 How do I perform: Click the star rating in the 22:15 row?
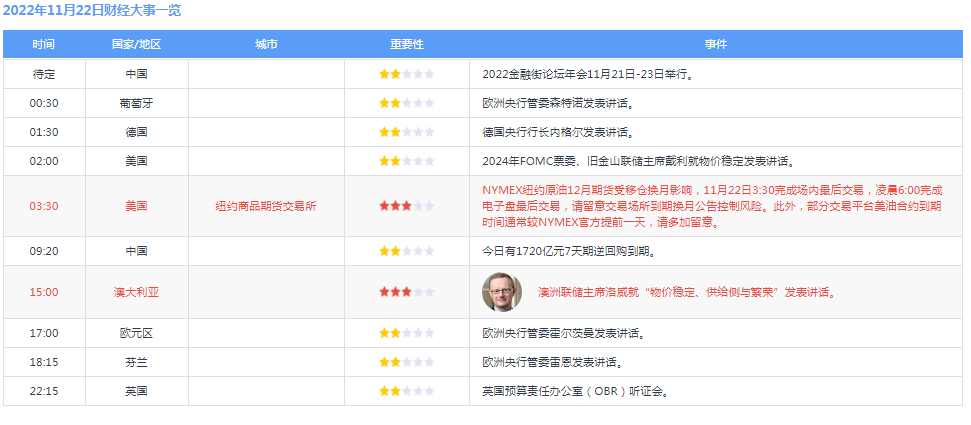click(407, 392)
